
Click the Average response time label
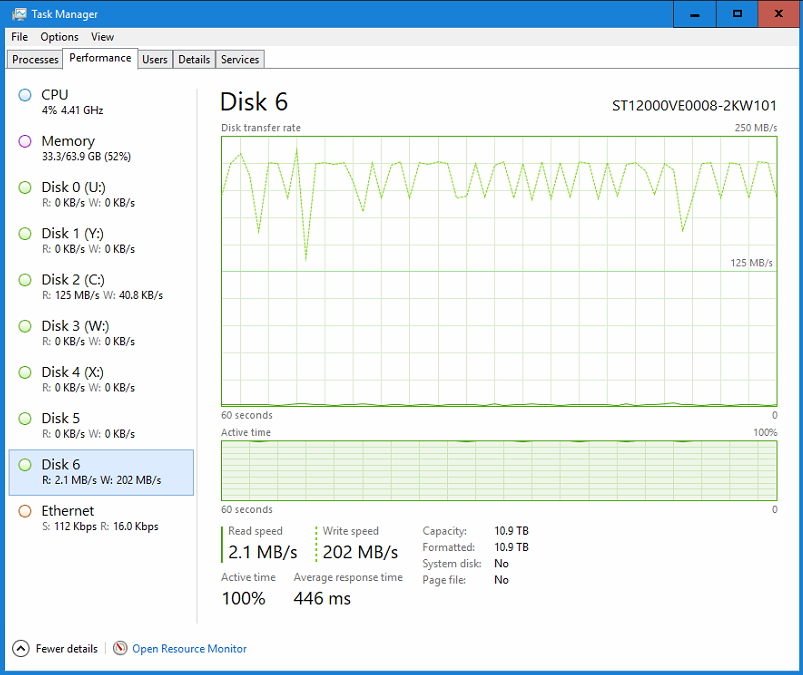tap(348, 577)
